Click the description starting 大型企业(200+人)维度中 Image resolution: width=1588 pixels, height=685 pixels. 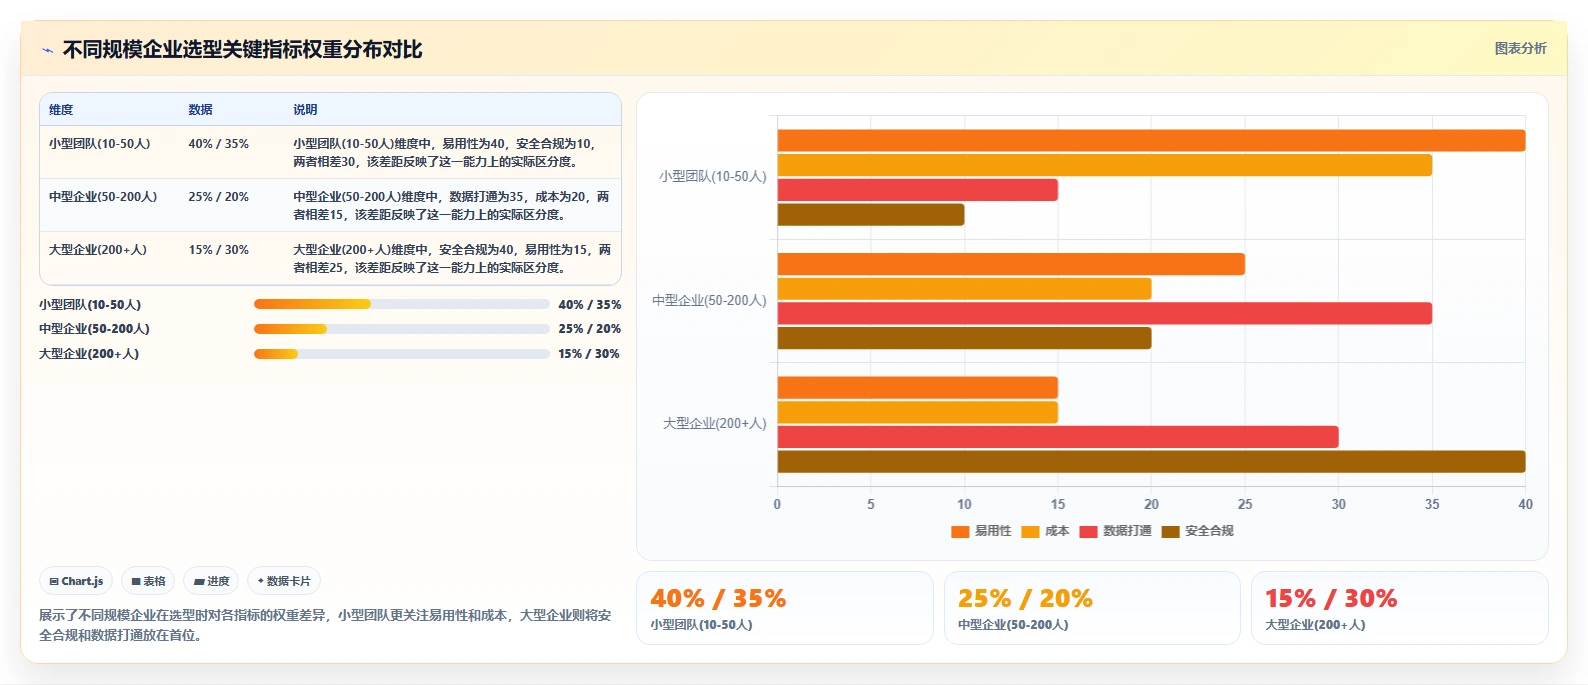452,259
